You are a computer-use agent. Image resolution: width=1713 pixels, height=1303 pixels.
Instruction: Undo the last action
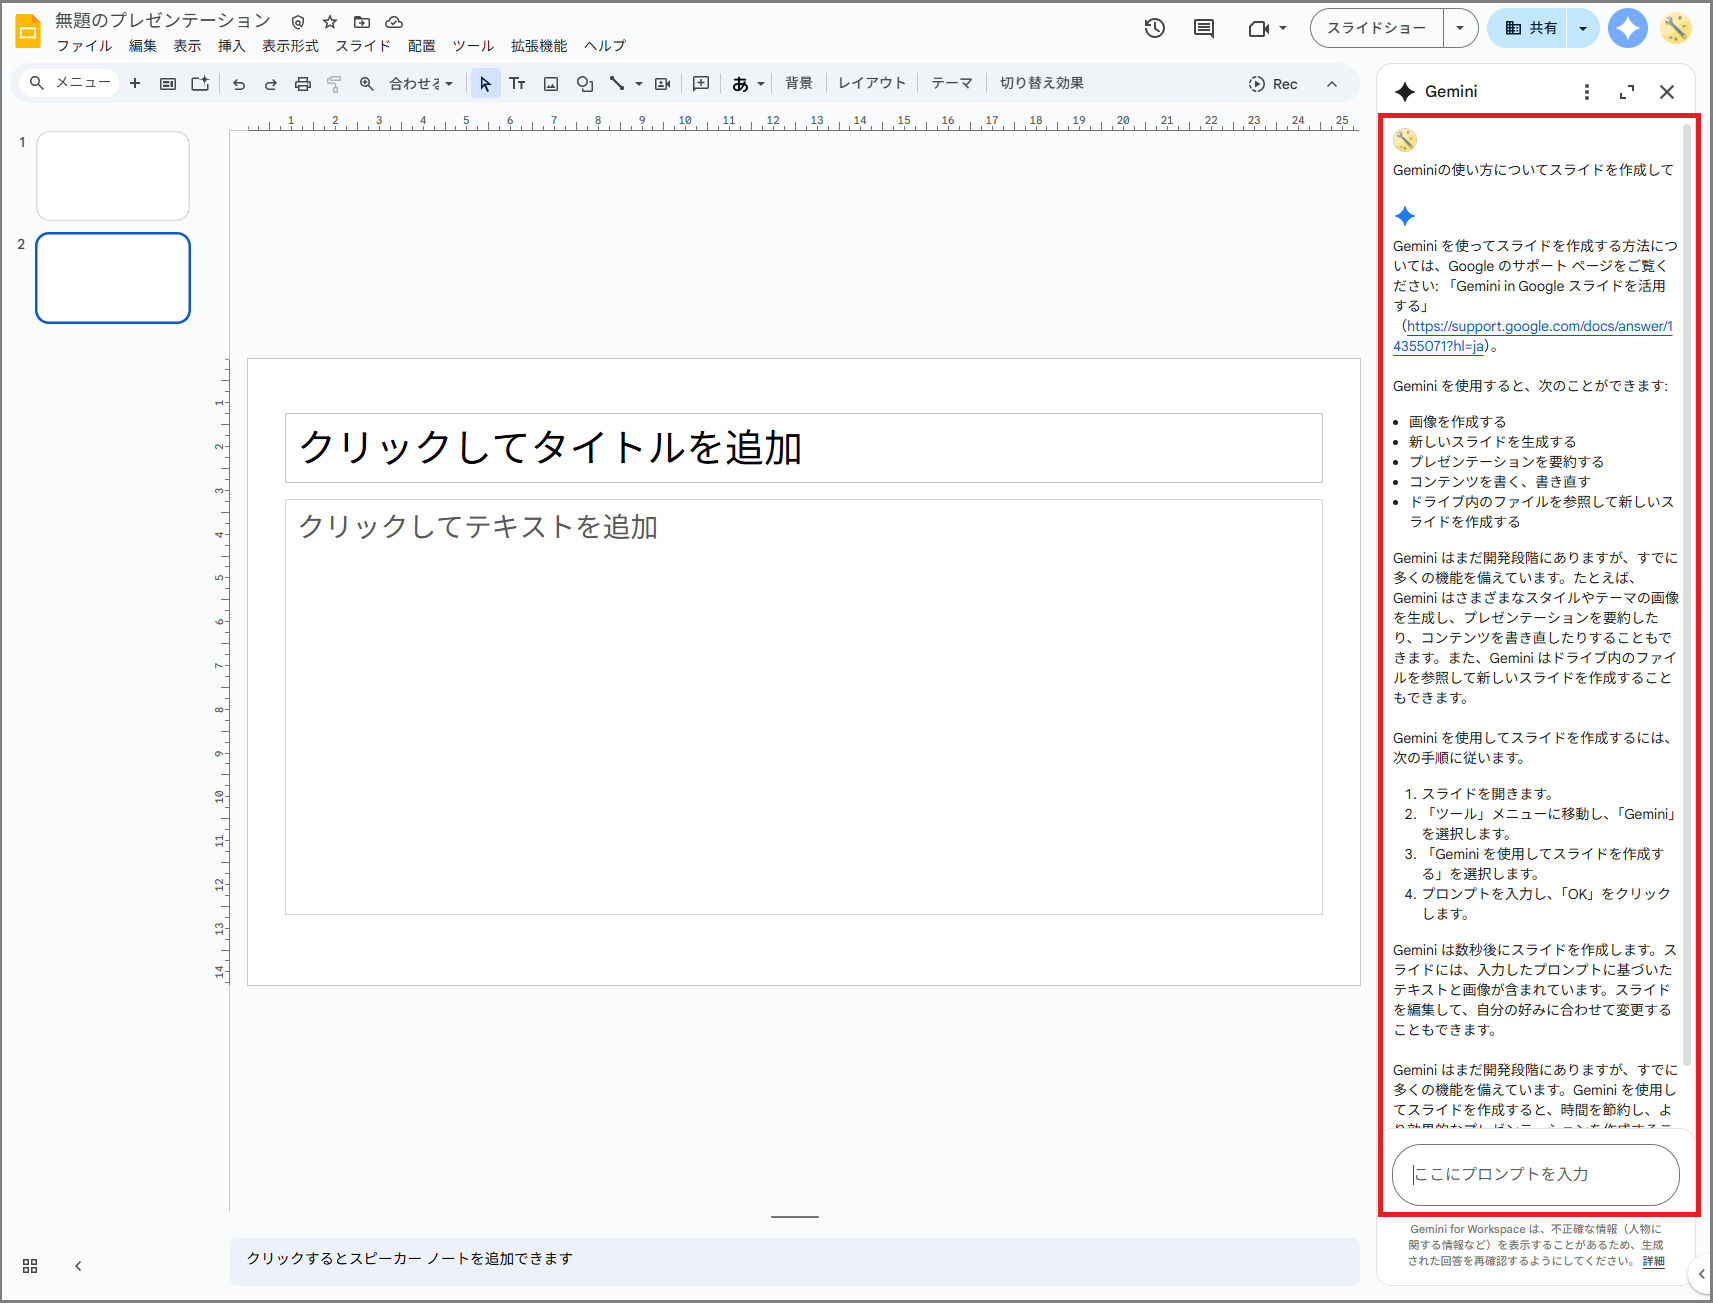239,84
